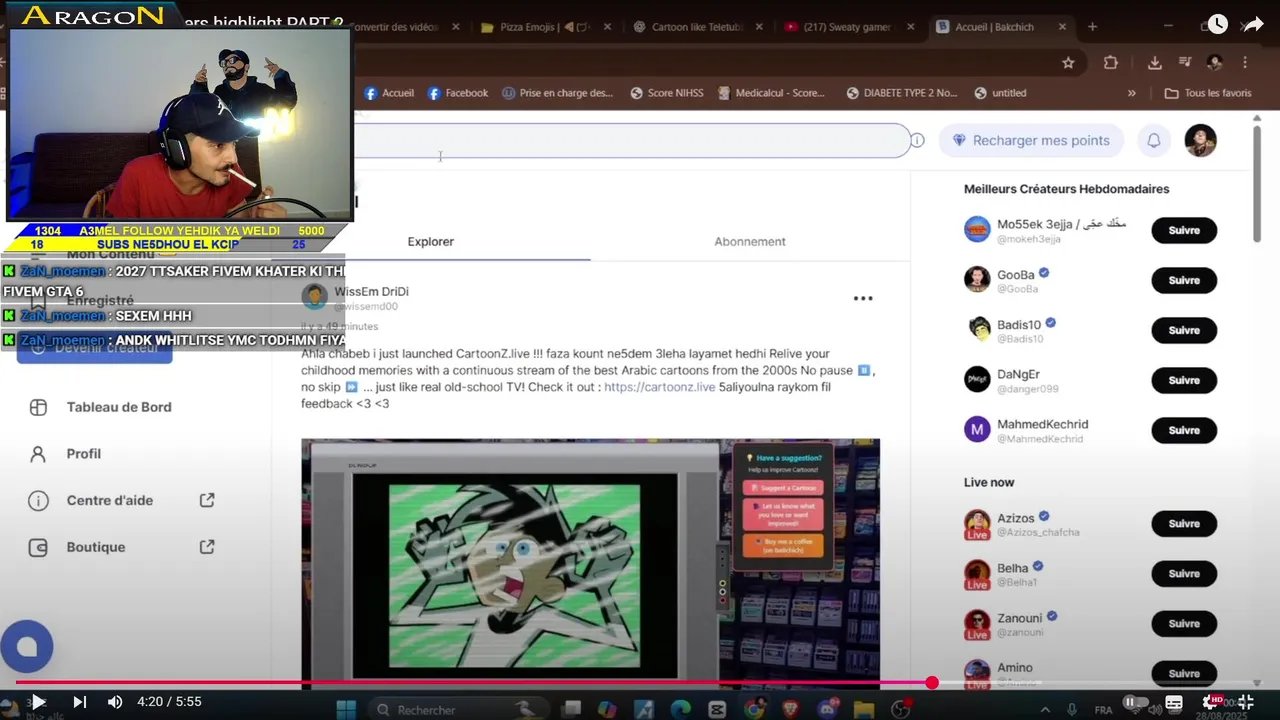Open DIABETE TYPE 2 bookmark

click(x=902, y=93)
